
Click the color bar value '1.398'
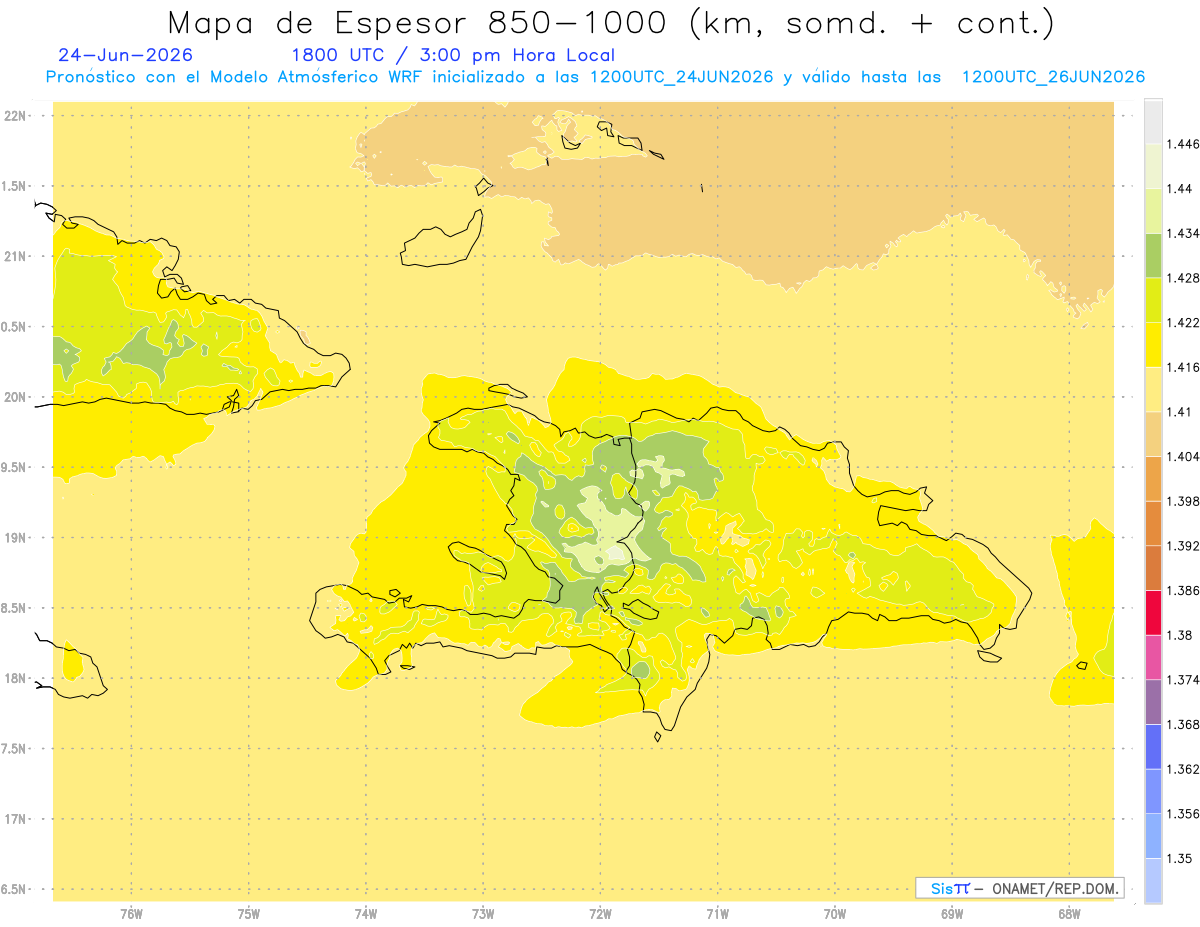click(1183, 501)
